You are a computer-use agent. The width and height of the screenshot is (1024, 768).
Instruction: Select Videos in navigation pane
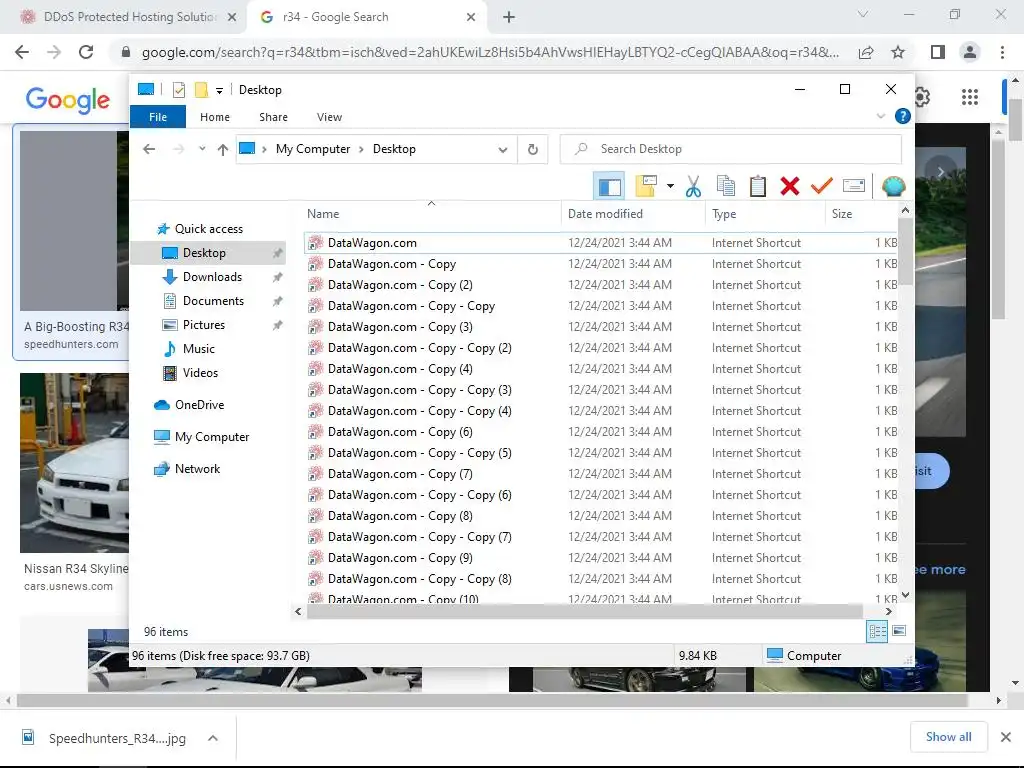[200, 373]
